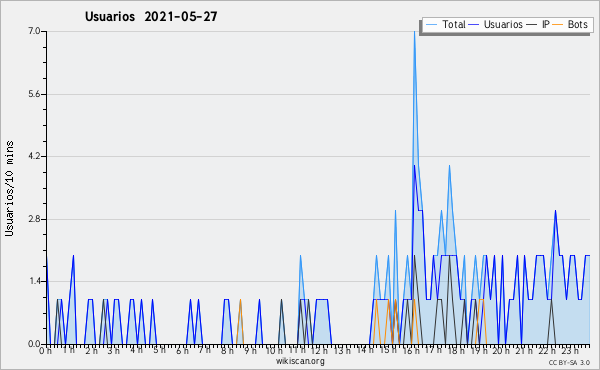
Task: Click the '2 h' x-axis label
Action: [91, 350]
